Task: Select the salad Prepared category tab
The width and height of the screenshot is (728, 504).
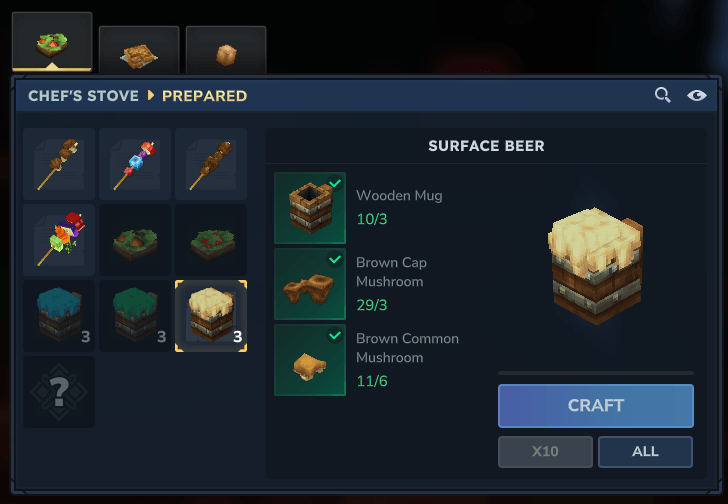Action: click(52, 42)
